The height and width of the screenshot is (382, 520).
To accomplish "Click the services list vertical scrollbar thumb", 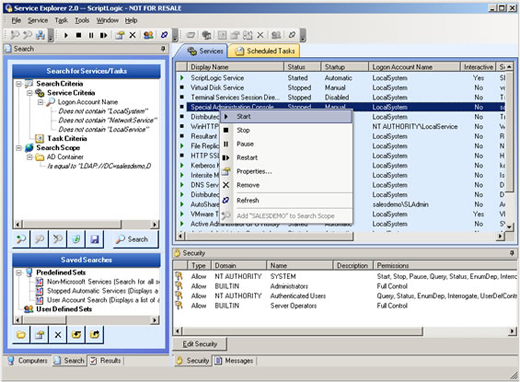I will (509, 132).
